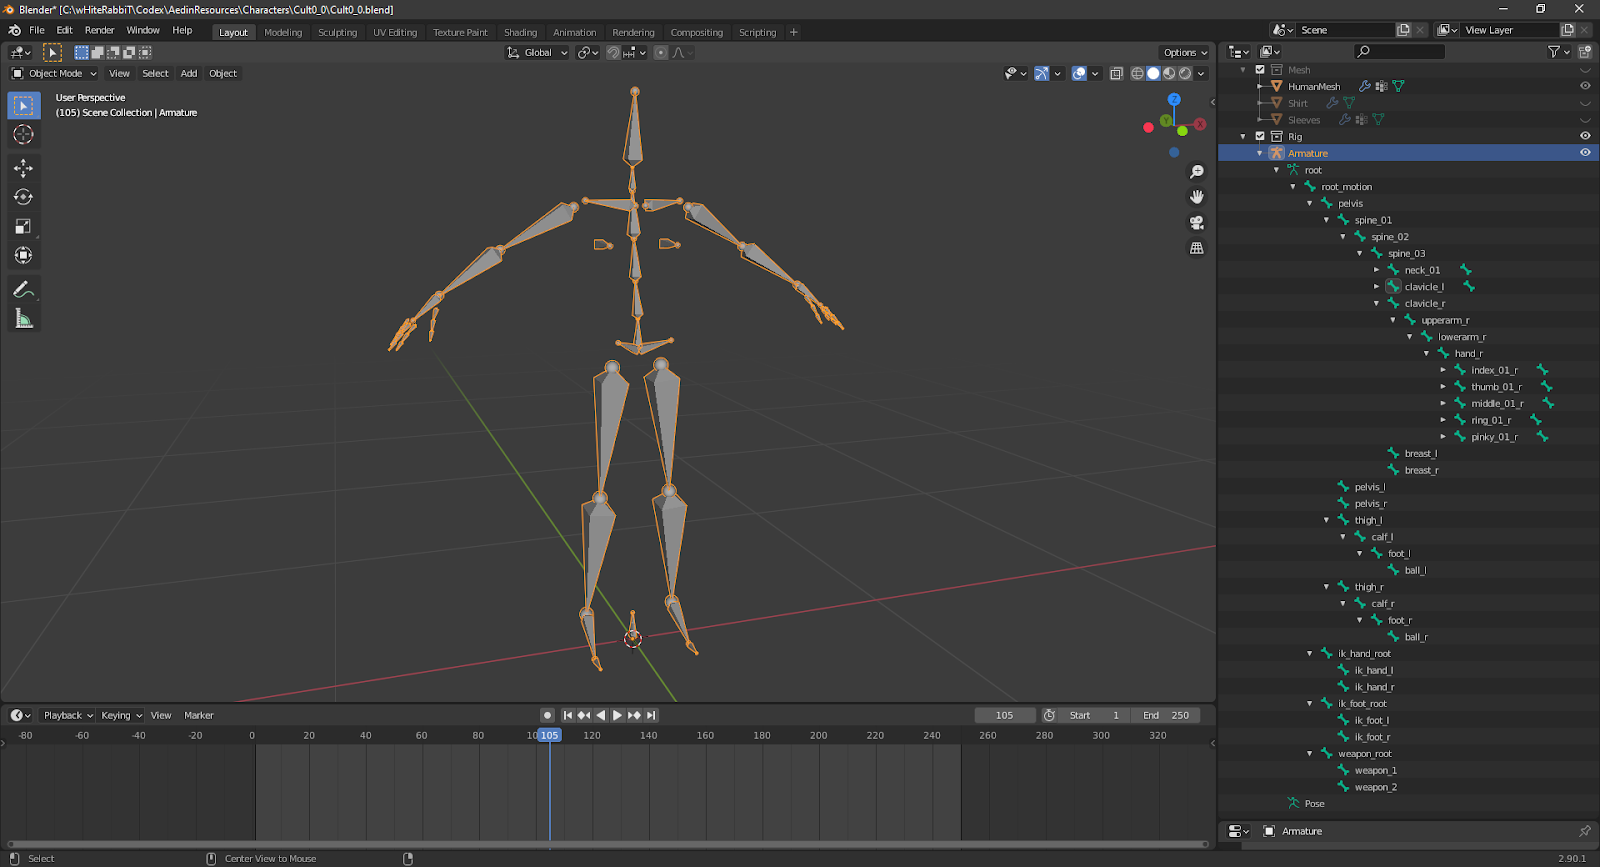Image resolution: width=1600 pixels, height=867 pixels.
Task: Activate the Annotate tool
Action: click(23, 290)
